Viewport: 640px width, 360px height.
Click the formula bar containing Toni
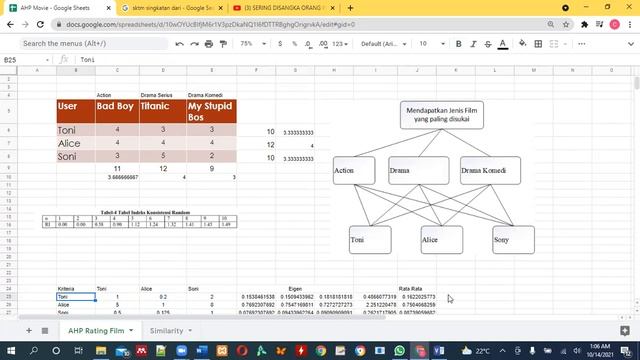355,60
